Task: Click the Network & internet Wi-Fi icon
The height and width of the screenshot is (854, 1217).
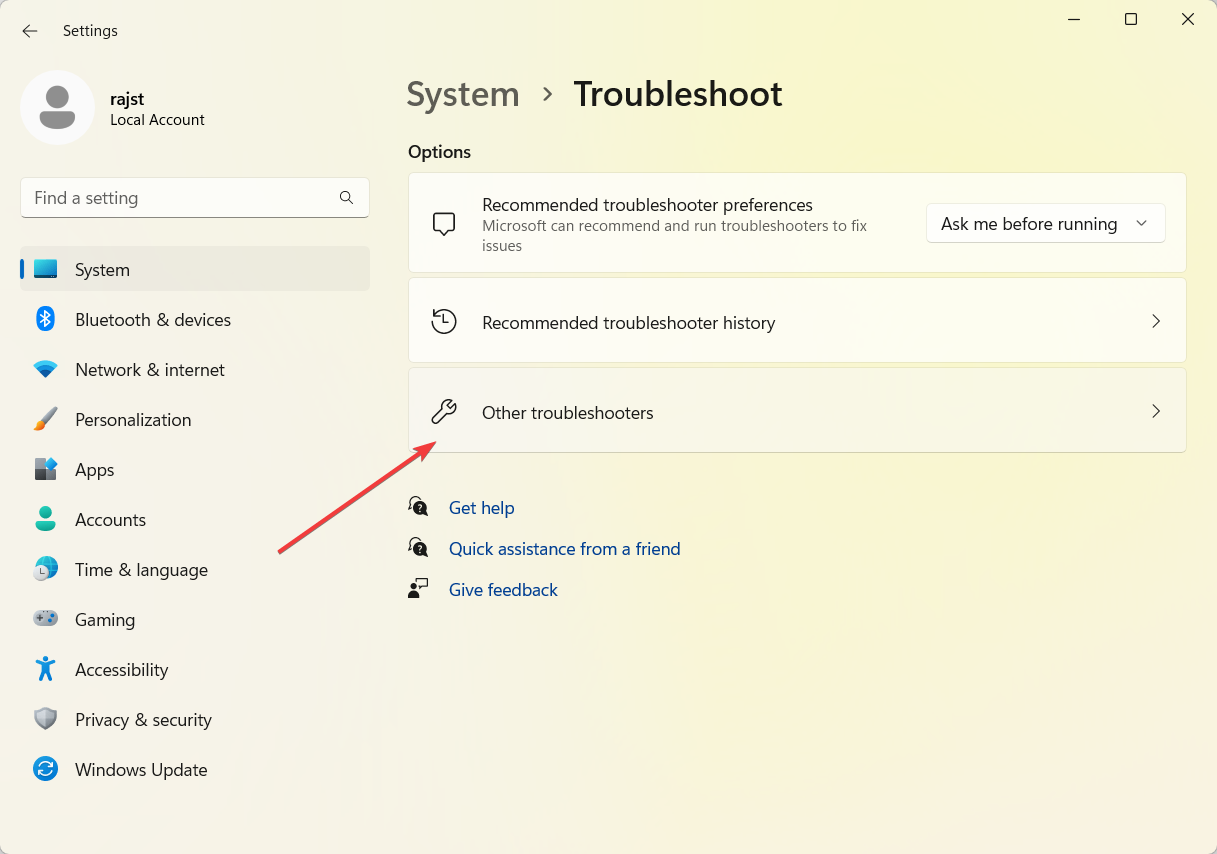Action: pos(45,369)
